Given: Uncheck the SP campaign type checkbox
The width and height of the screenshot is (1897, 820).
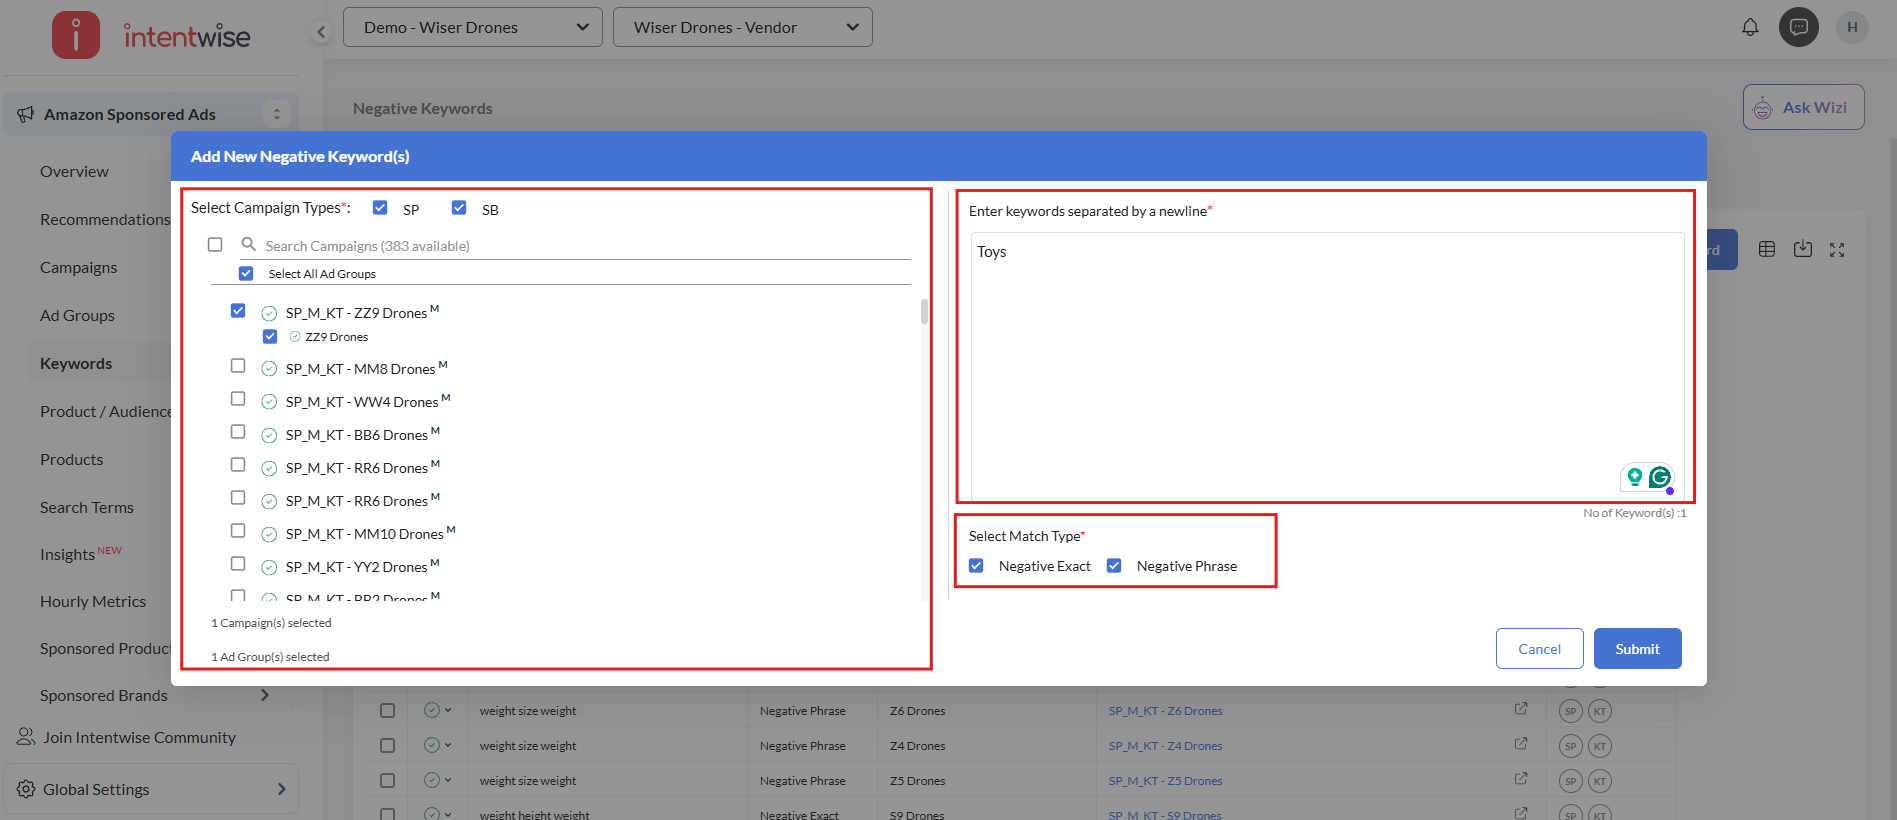Looking at the screenshot, I should (x=380, y=208).
